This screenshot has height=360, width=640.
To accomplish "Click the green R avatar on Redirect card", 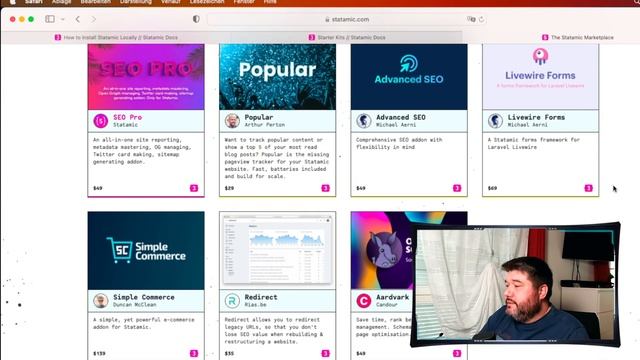I will (232, 301).
